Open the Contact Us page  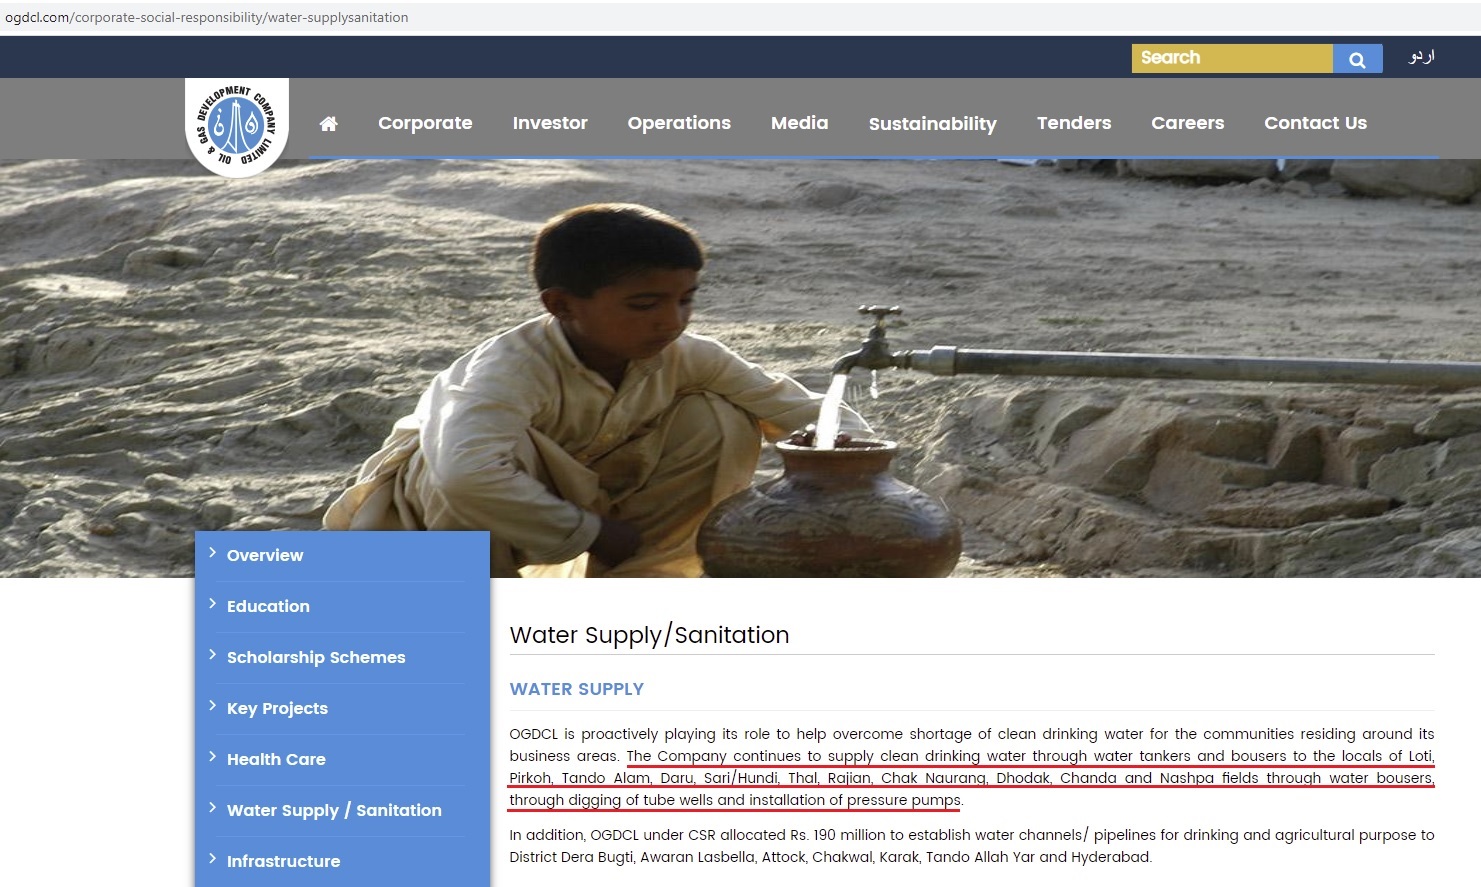point(1315,123)
